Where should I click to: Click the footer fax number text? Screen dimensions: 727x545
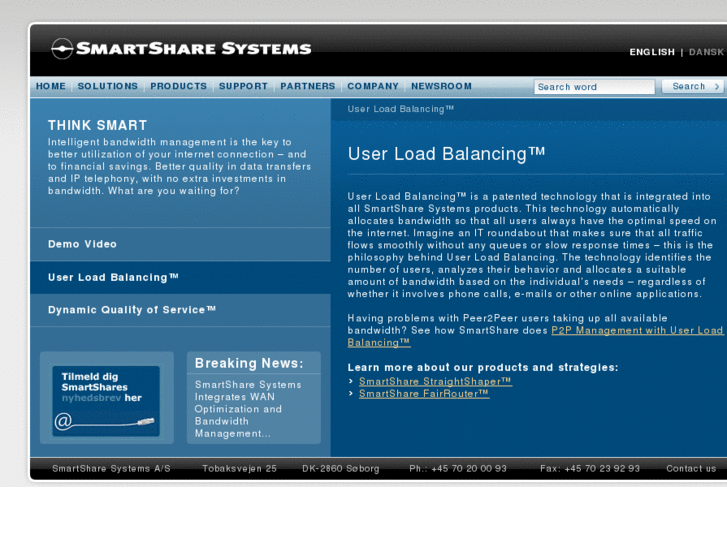tap(590, 468)
